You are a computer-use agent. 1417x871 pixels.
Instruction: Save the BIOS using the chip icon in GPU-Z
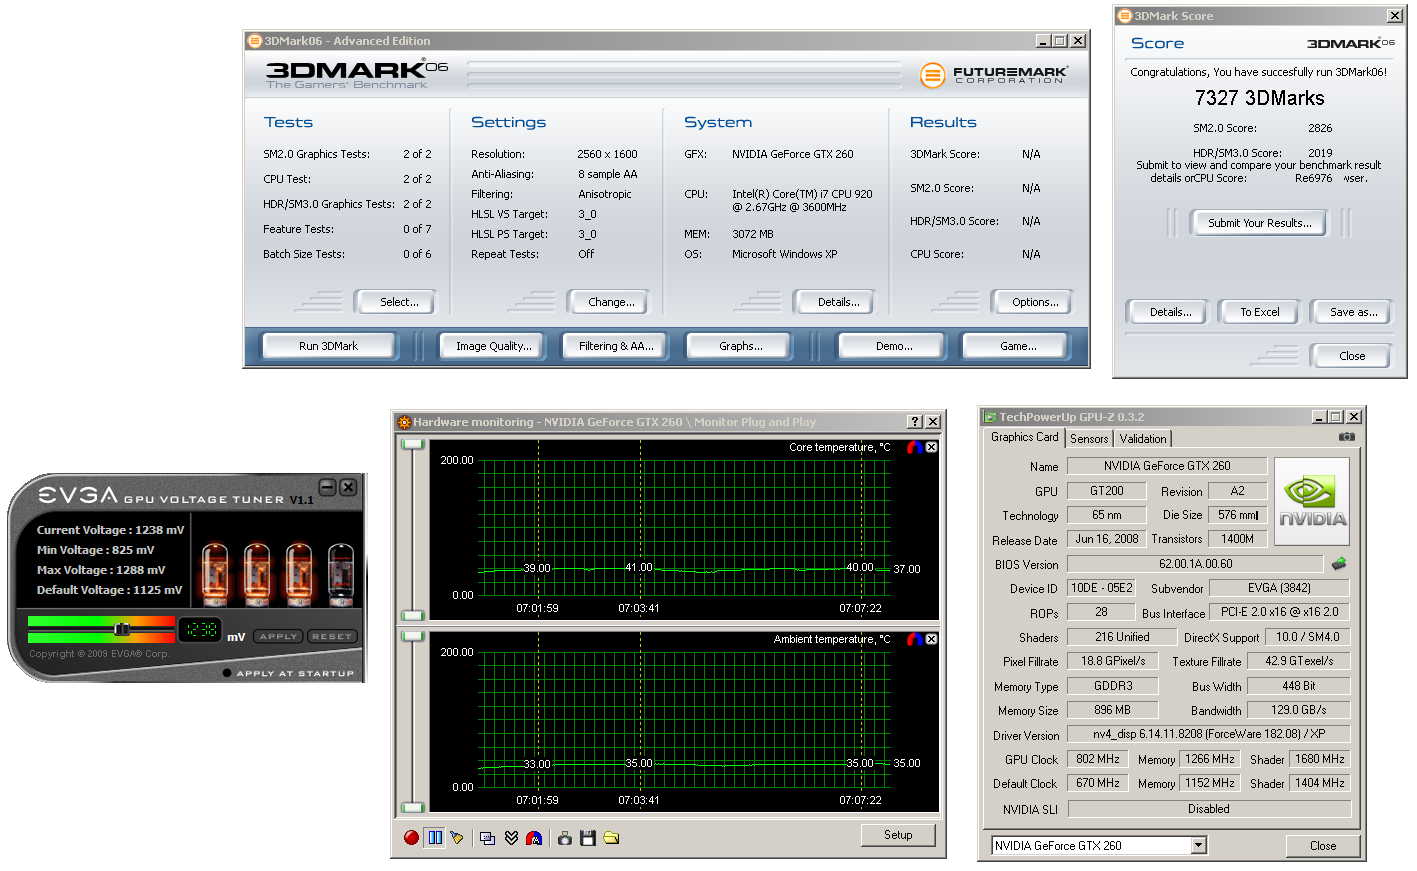coord(1339,563)
